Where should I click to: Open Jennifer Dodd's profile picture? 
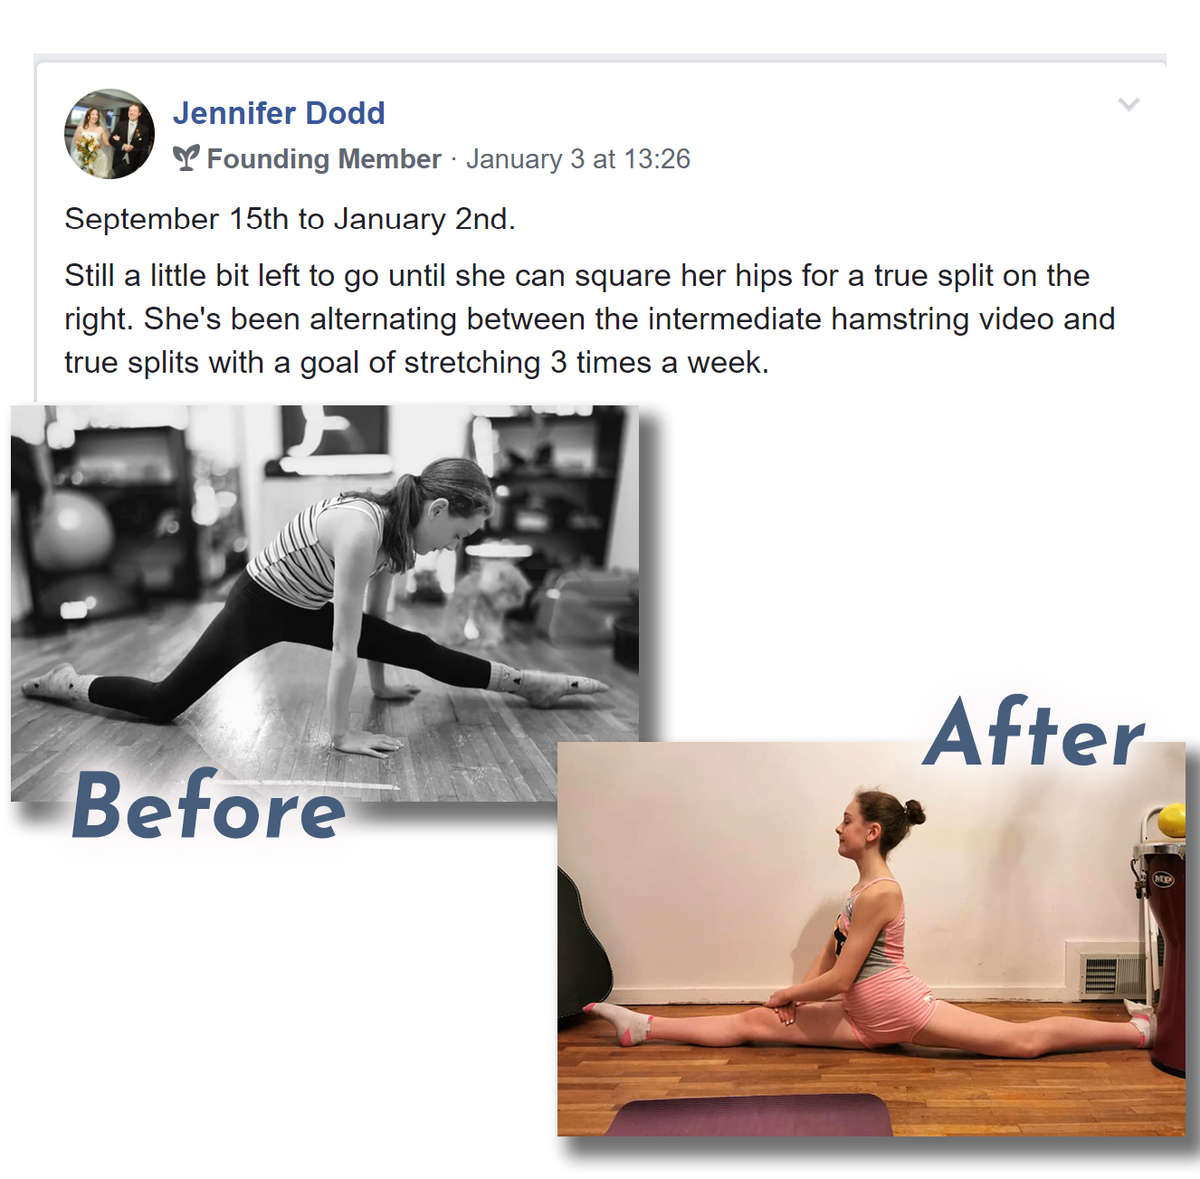click(x=110, y=134)
